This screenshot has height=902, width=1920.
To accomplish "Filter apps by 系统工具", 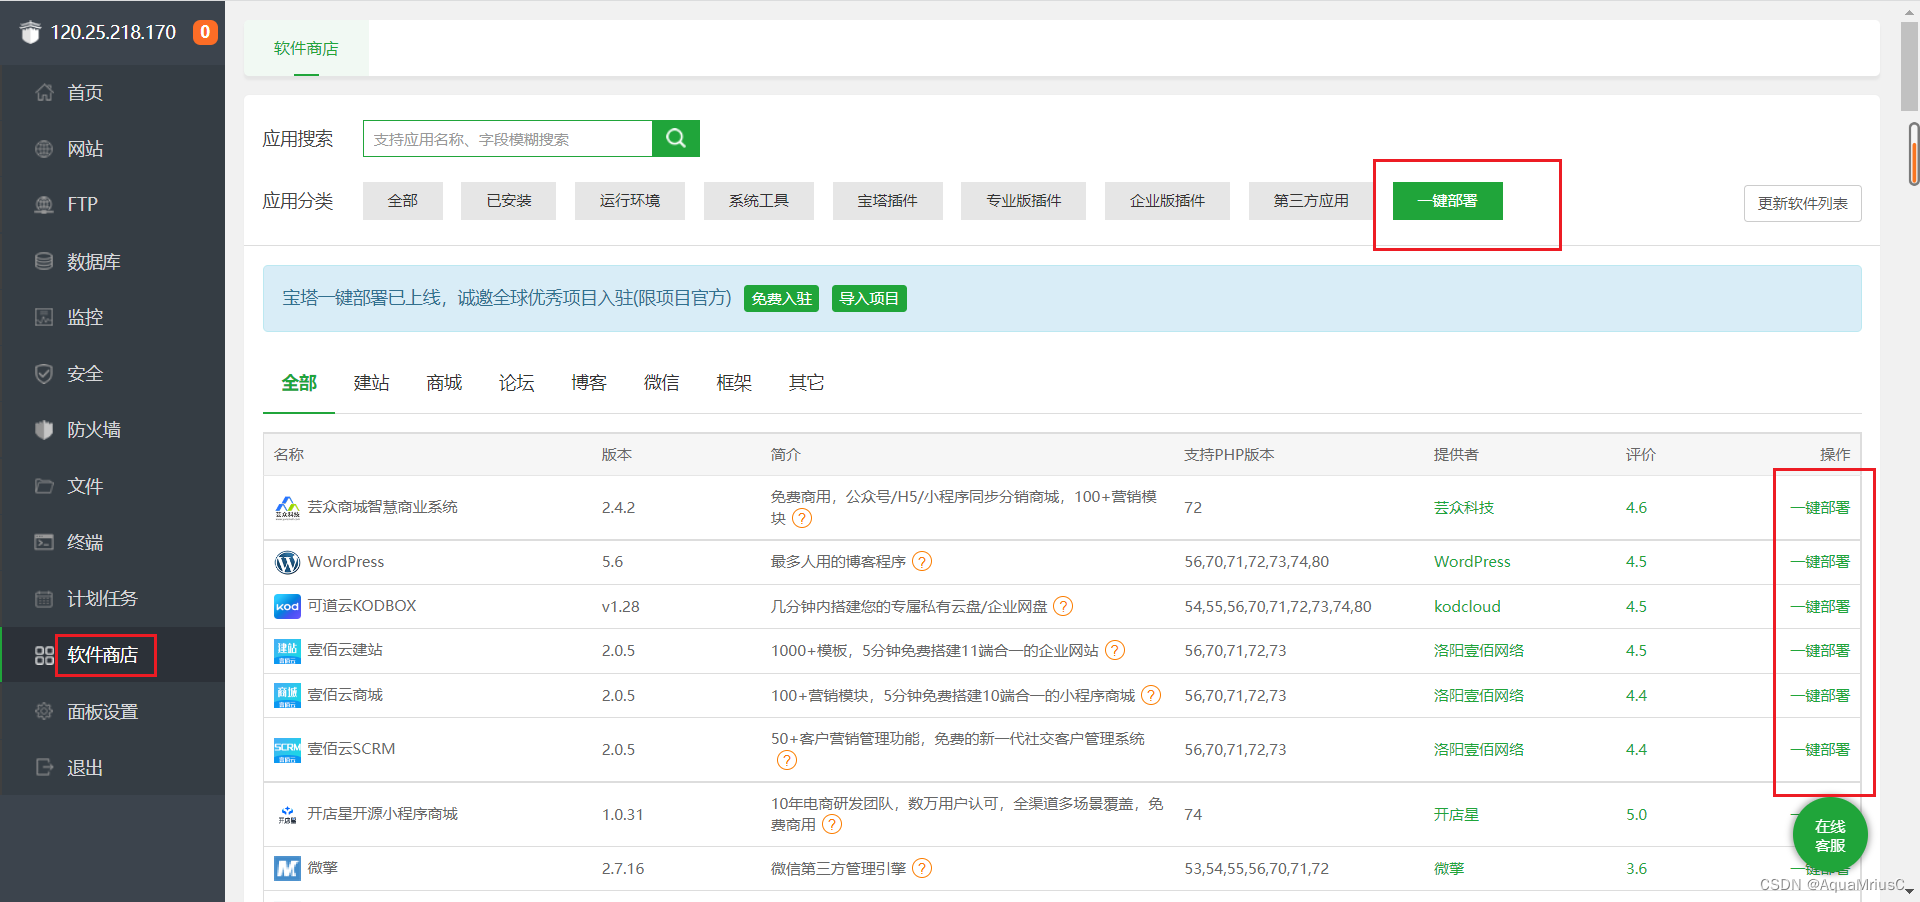I will point(759,201).
